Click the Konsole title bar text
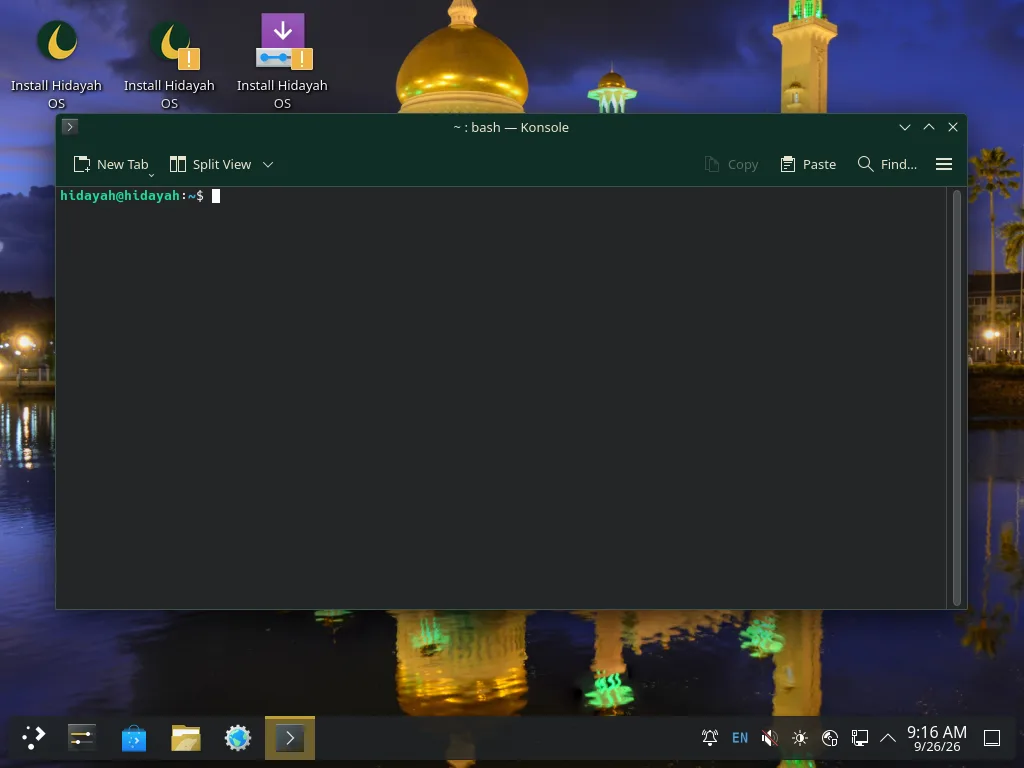The height and width of the screenshot is (768, 1024). (x=511, y=127)
